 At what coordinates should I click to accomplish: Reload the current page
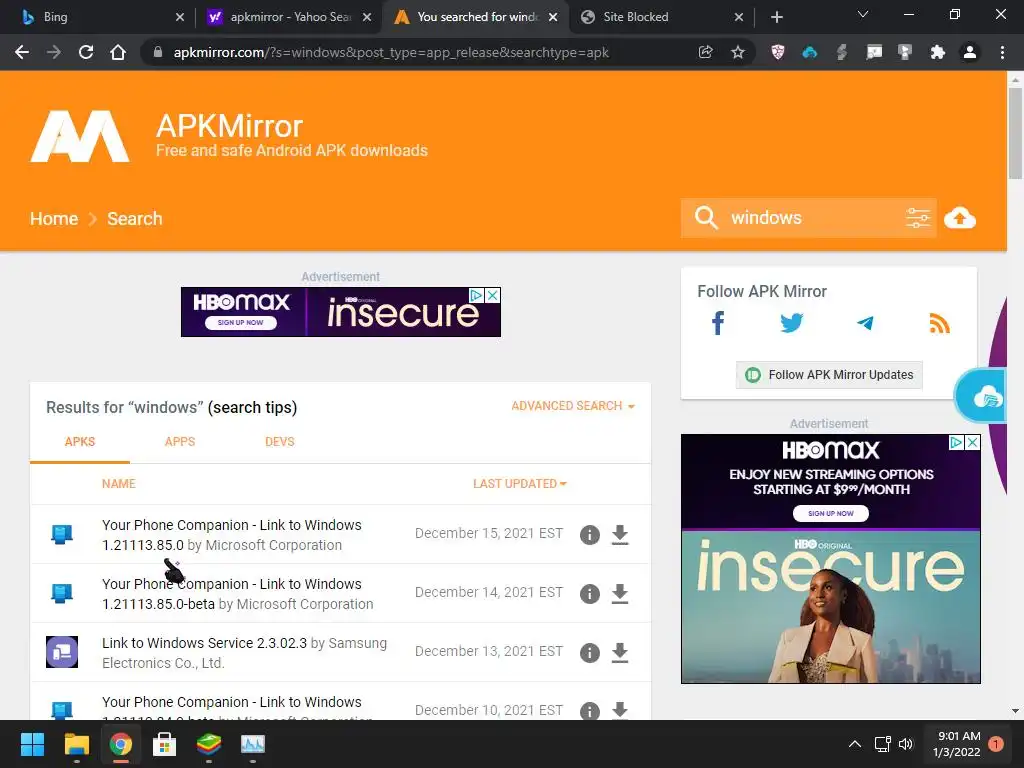coord(86,52)
